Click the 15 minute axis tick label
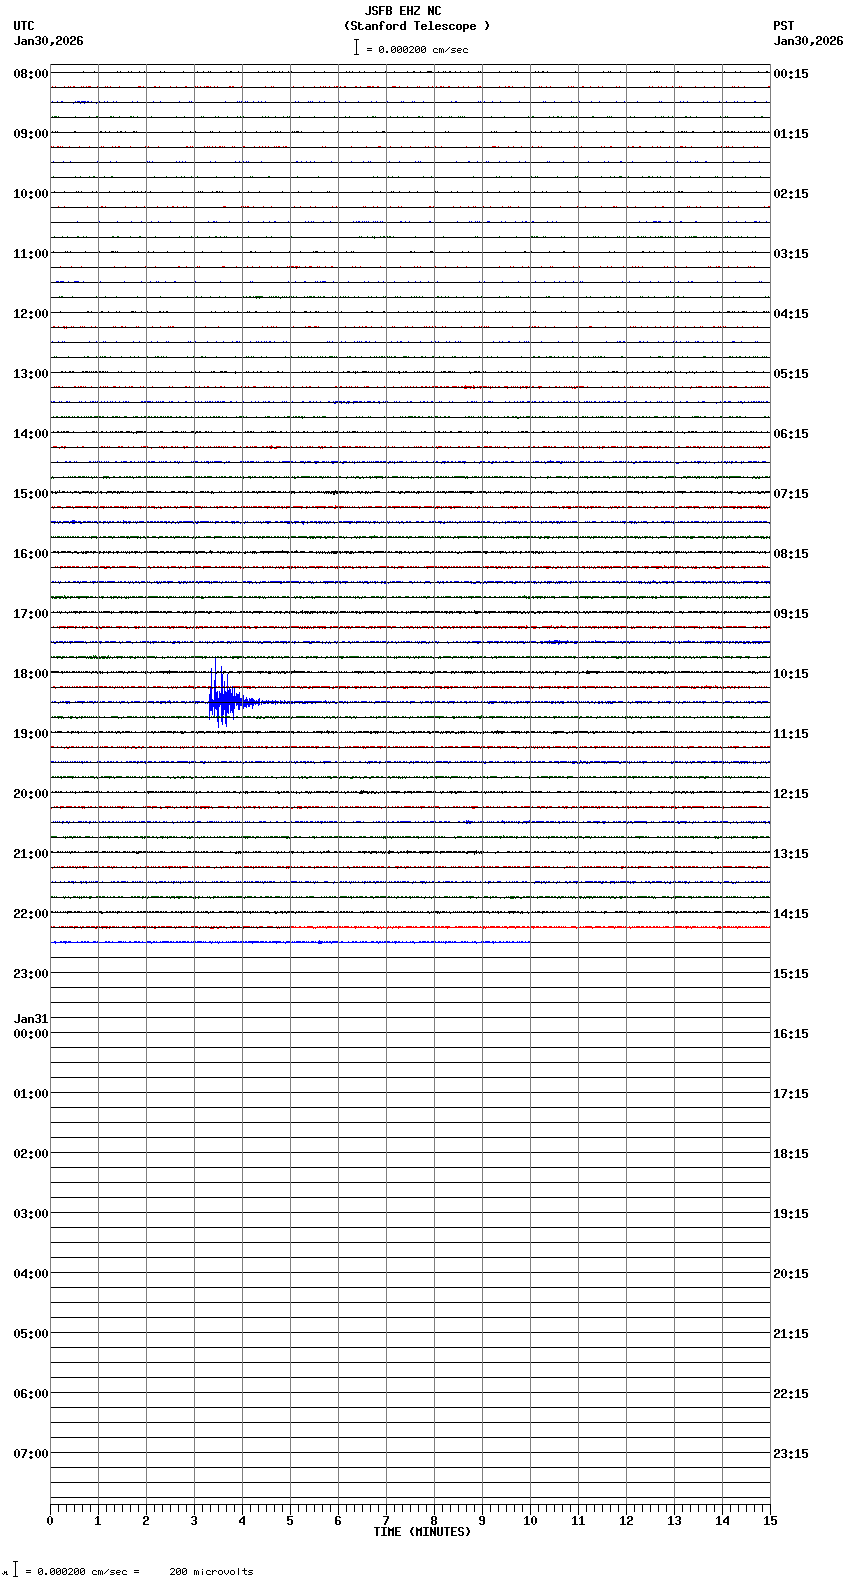Image resolution: width=850 pixels, height=1584 pixels. tap(770, 1521)
